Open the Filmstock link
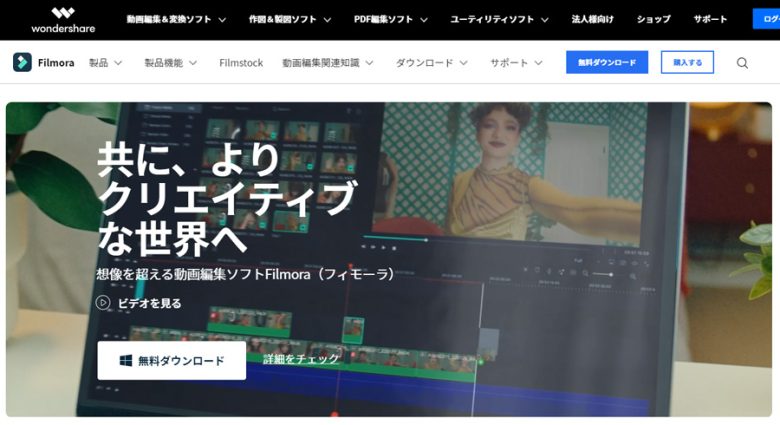Image resolution: width=780 pixels, height=425 pixels. [x=241, y=63]
